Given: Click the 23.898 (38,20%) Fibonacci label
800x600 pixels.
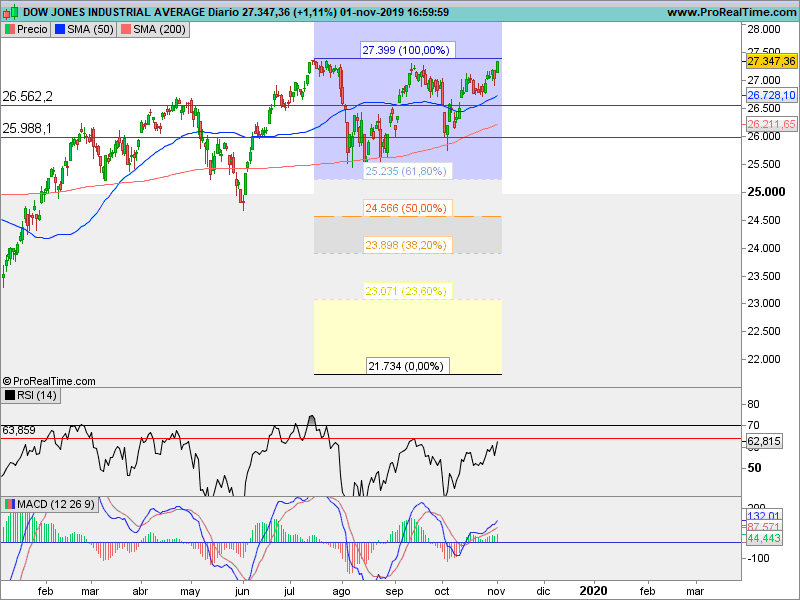Looking at the screenshot, I should tap(406, 245).
